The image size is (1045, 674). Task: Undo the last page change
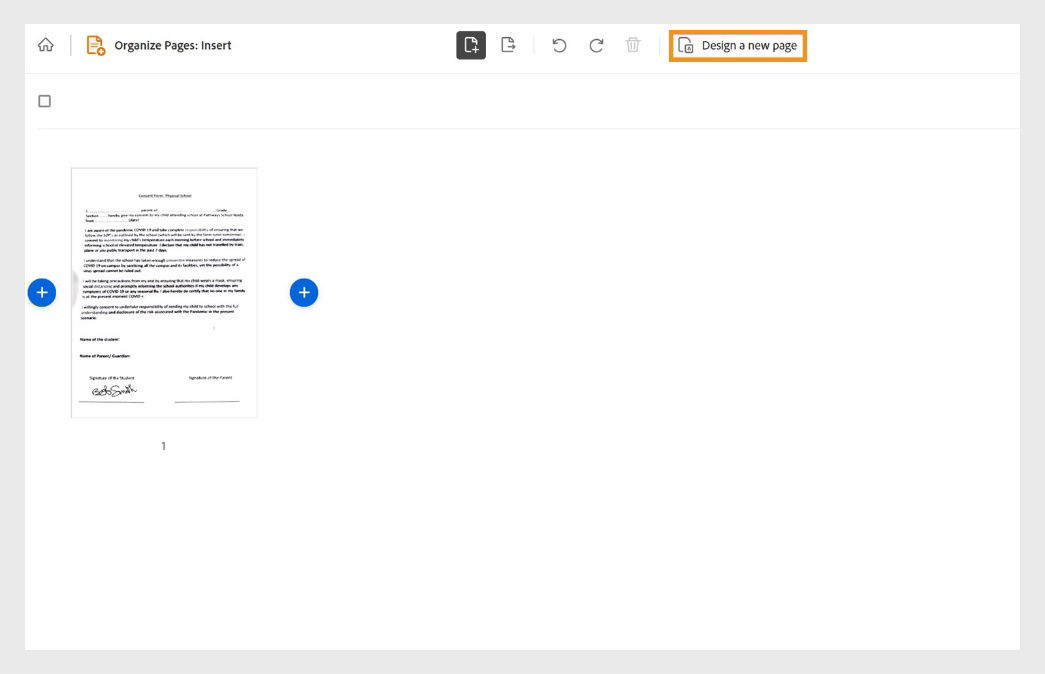[x=557, y=45]
